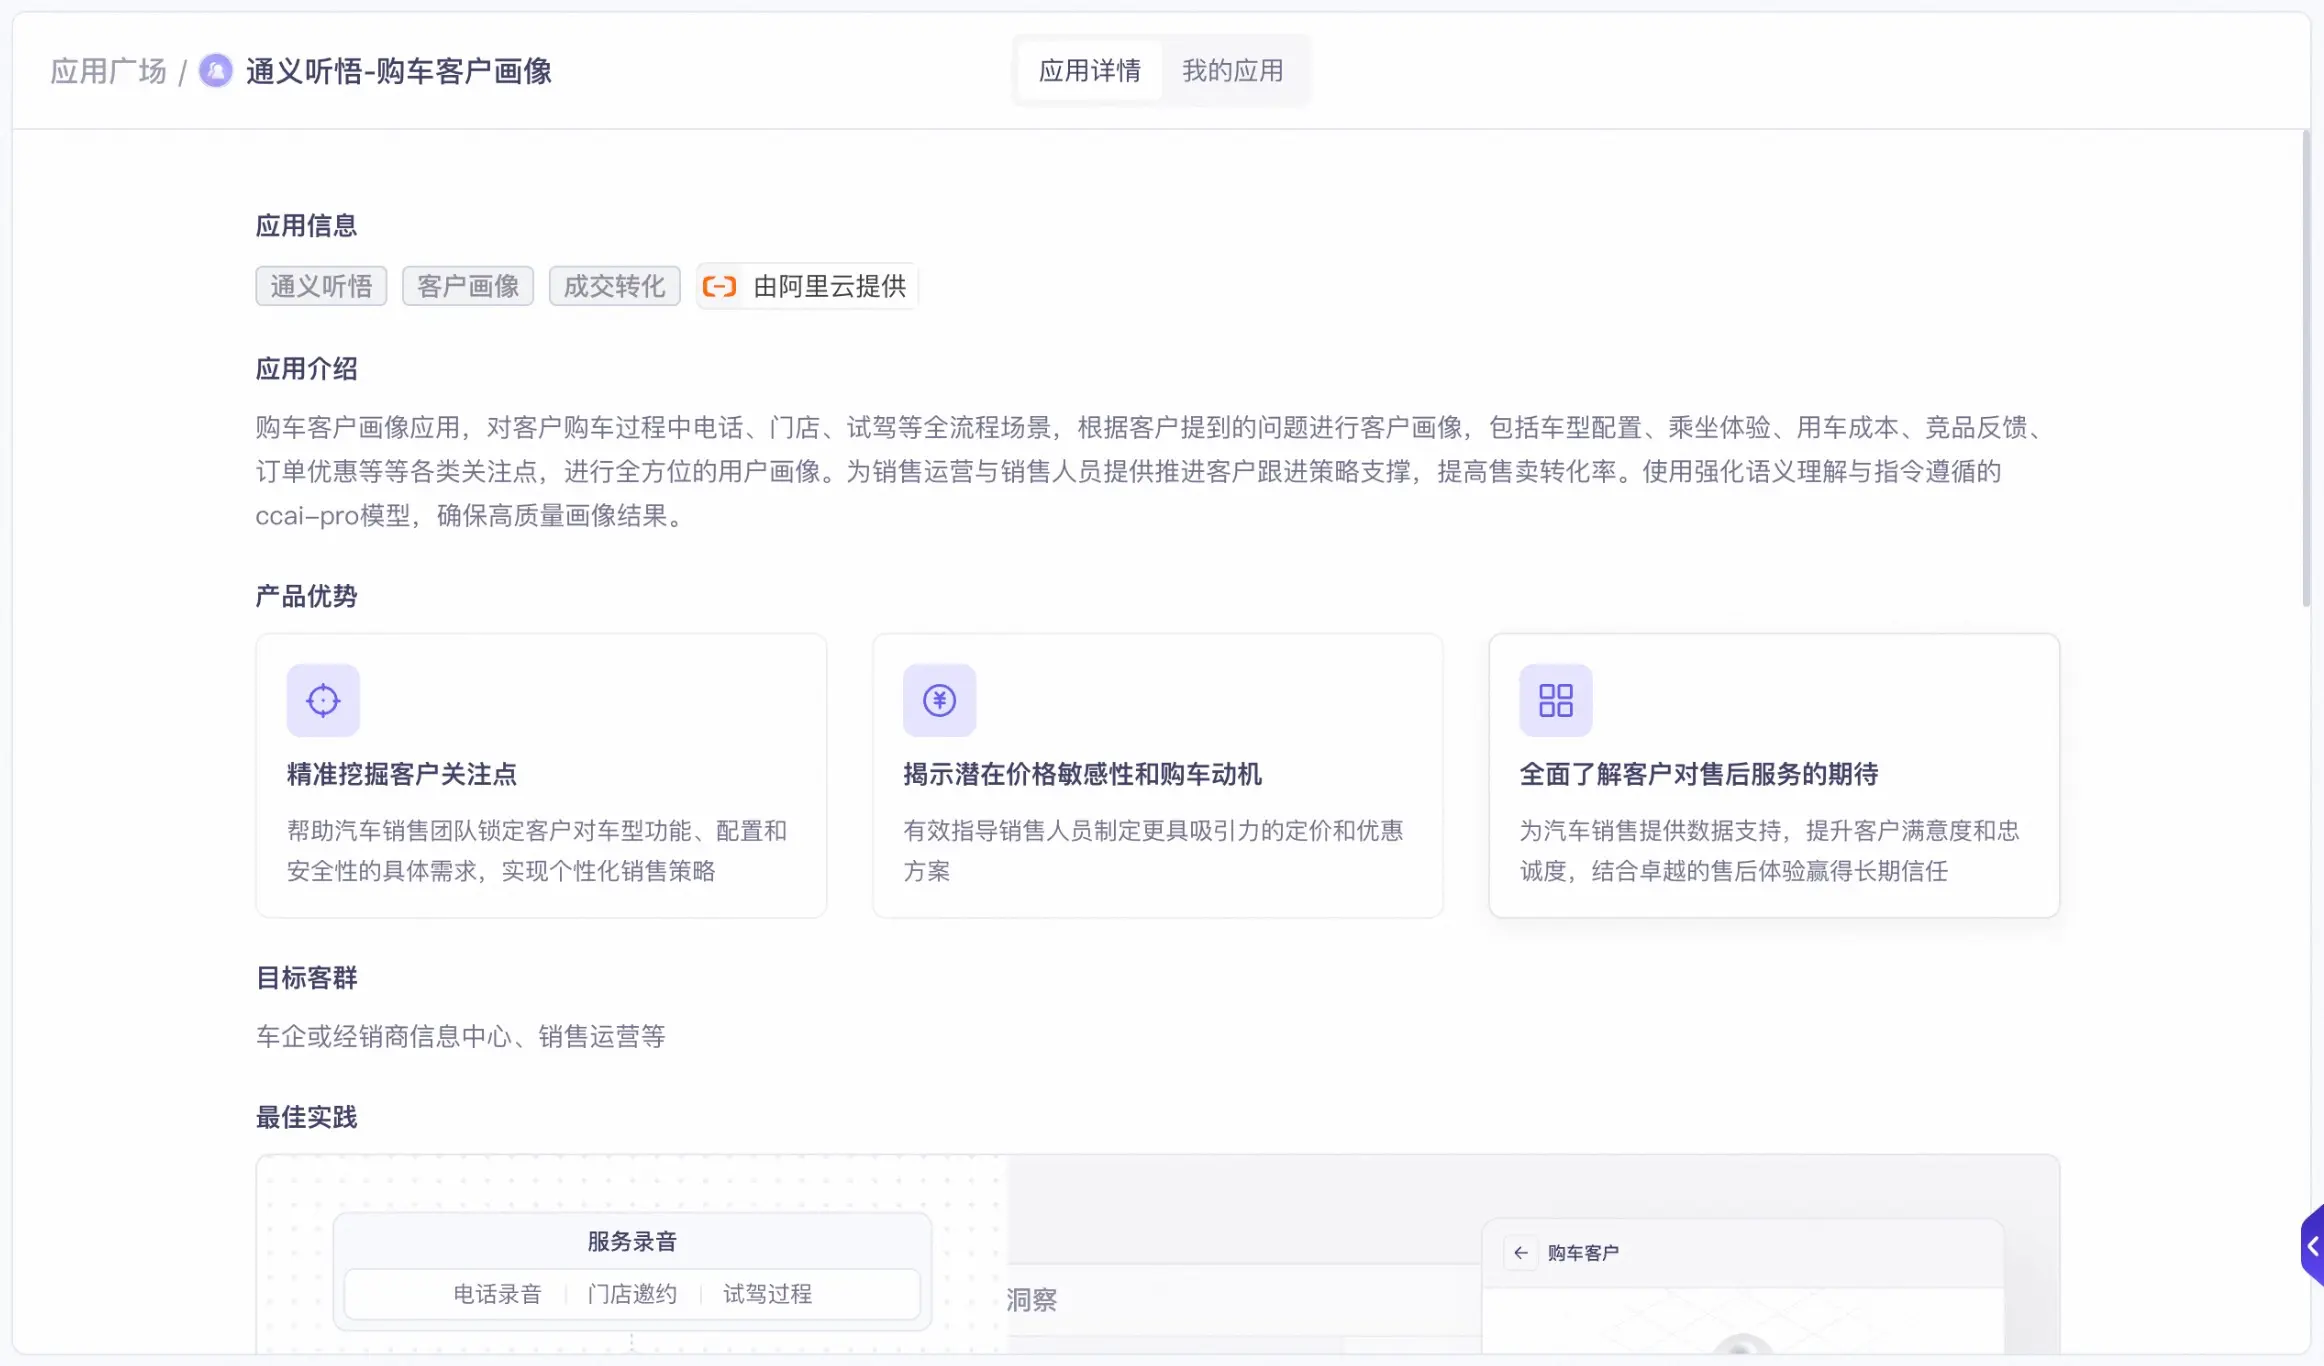The image size is (2324, 1366).
Task: Click the 通义听悟 app avatar icon in breadcrumb
Action: tap(215, 71)
